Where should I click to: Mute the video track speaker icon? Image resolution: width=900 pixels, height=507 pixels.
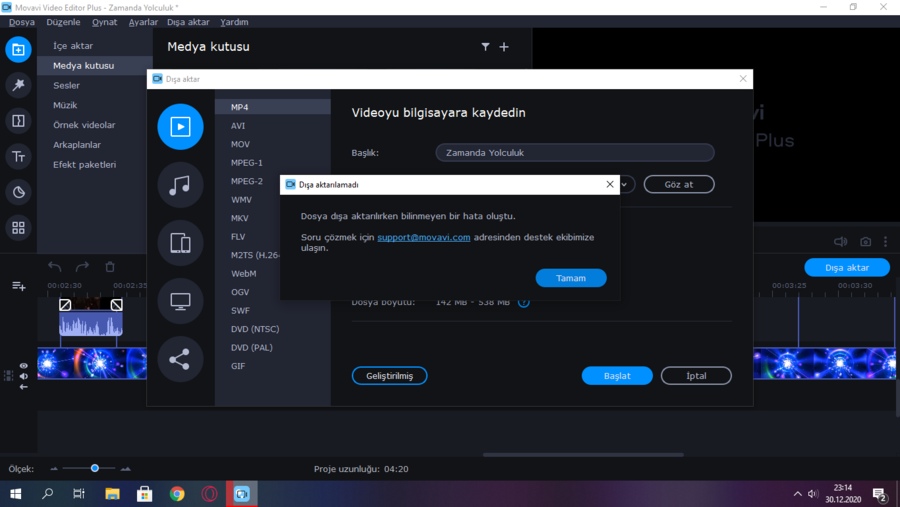pyautogui.click(x=24, y=377)
